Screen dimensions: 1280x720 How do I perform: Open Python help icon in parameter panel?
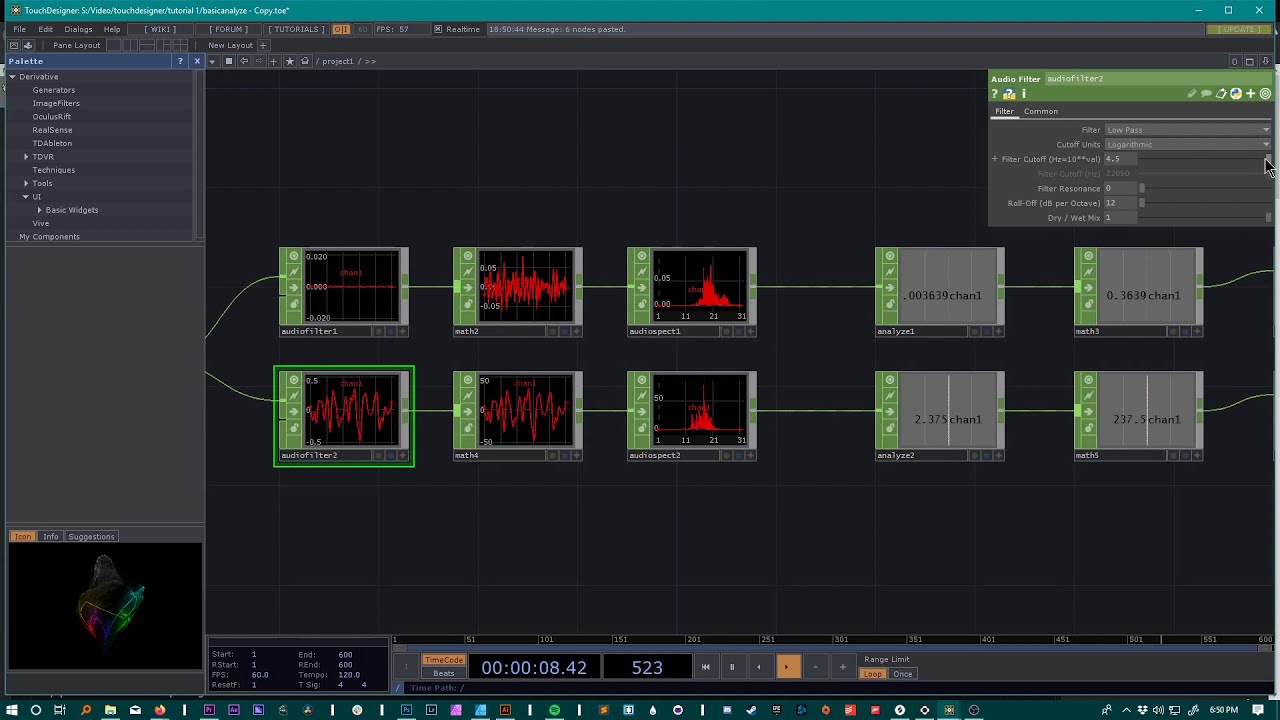pos(1009,94)
